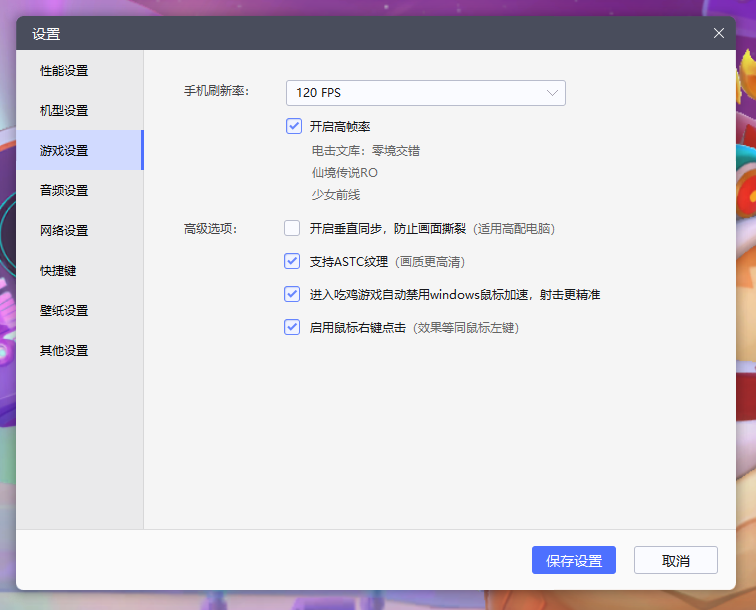
Task: Open the 其他设置 sidebar item
Action: pos(64,351)
